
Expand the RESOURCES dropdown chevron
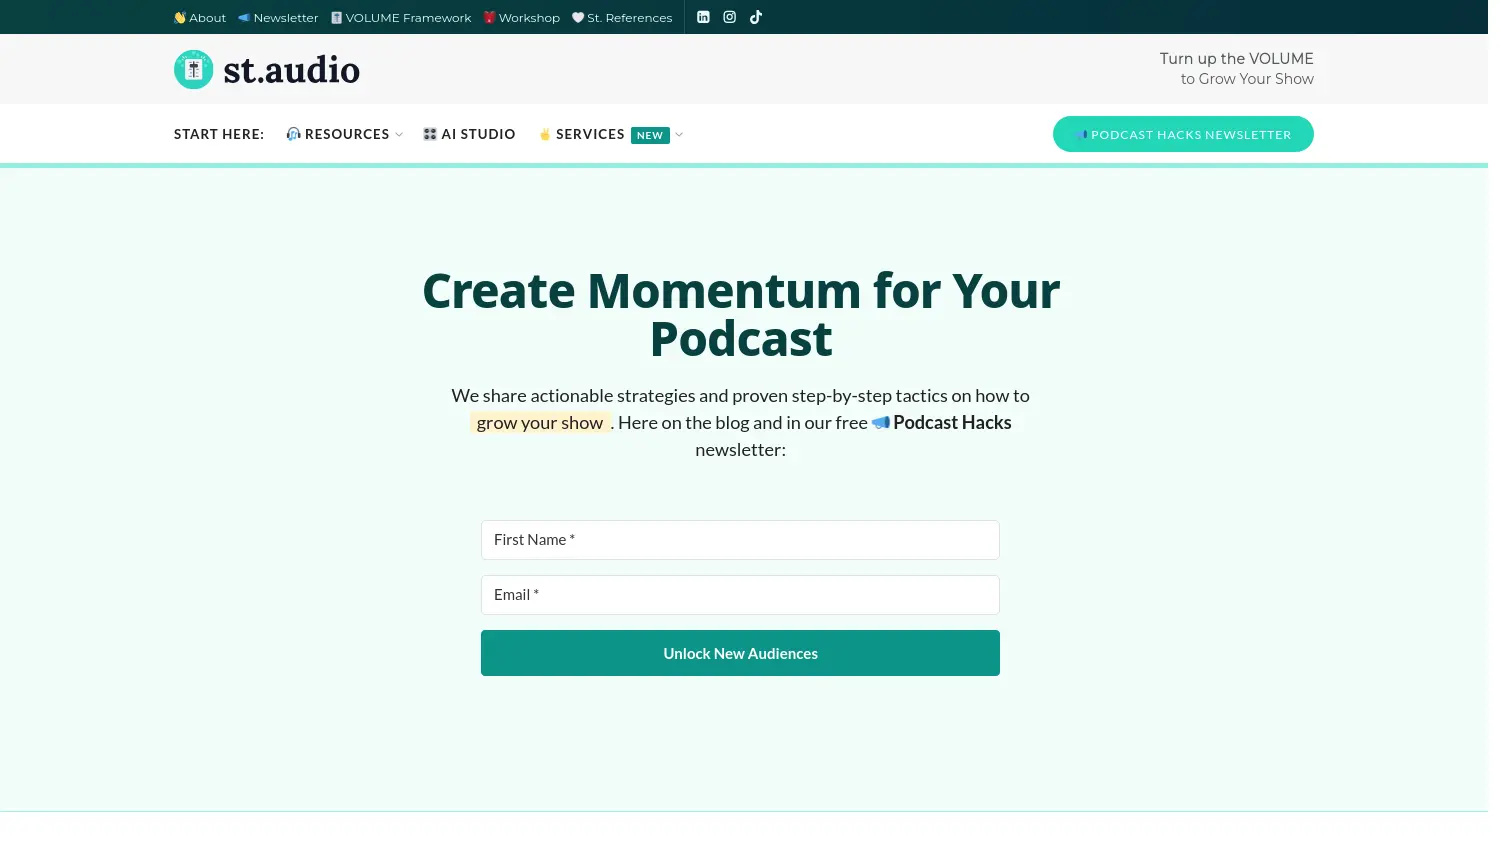399,134
